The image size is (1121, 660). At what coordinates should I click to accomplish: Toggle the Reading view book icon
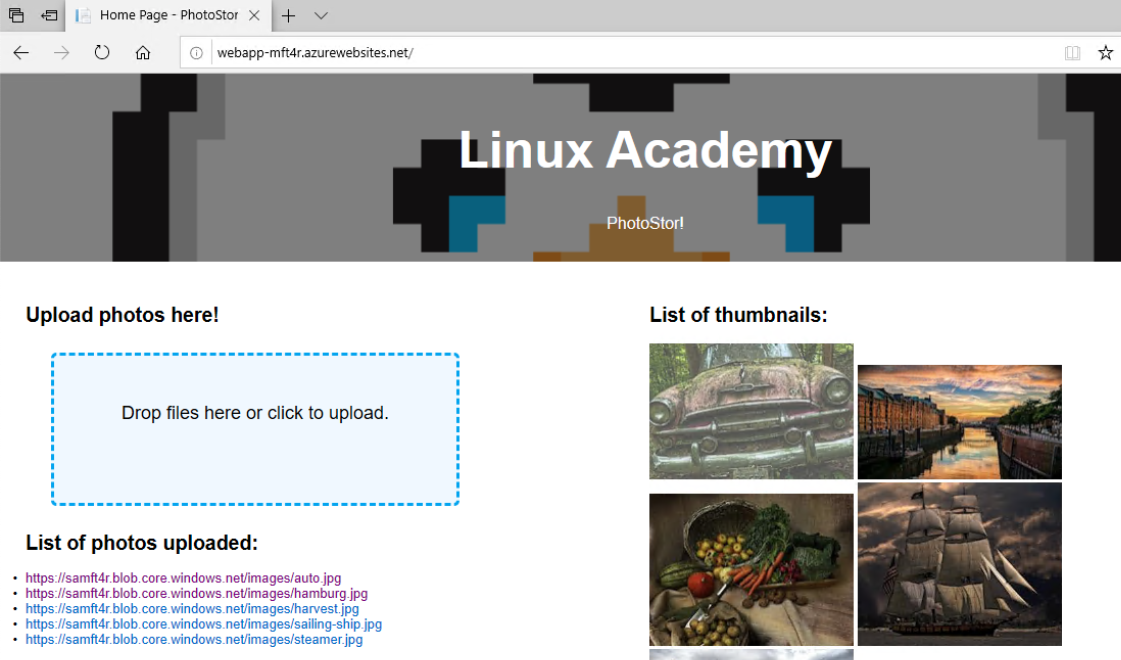click(x=1072, y=52)
